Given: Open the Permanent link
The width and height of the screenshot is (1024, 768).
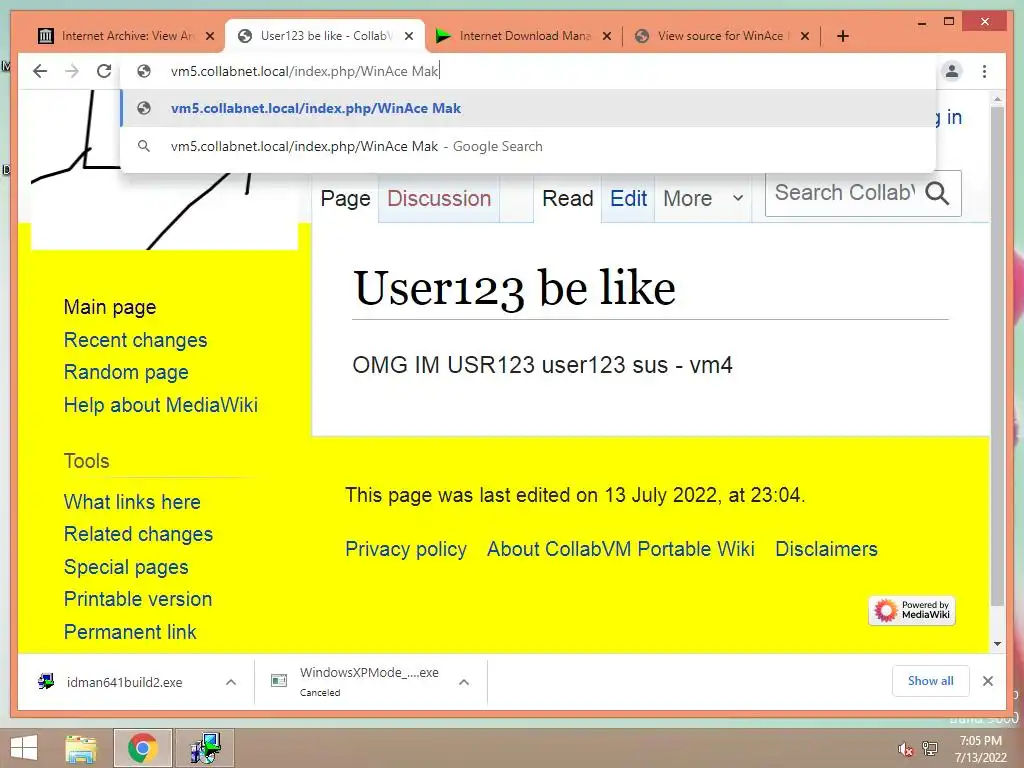Looking at the screenshot, I should [x=130, y=632].
